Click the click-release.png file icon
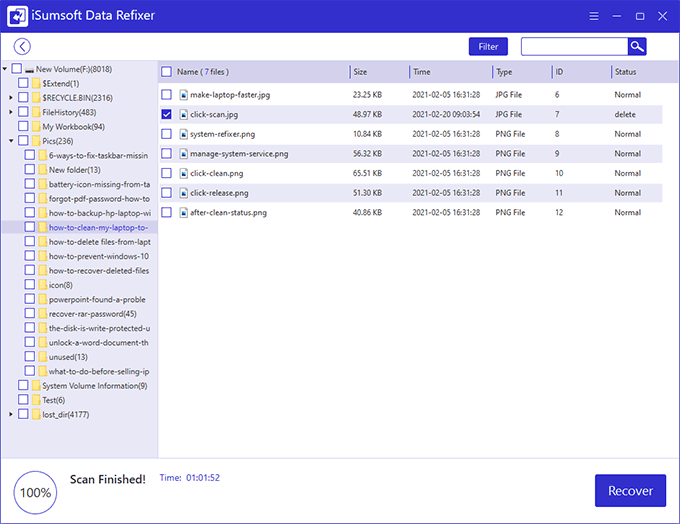The height and width of the screenshot is (524, 680). [184, 193]
